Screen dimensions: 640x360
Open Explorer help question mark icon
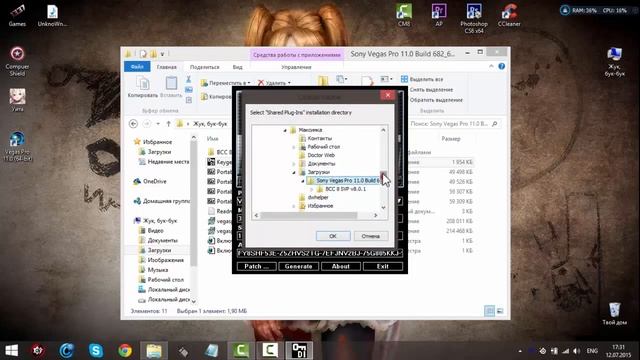502,67
